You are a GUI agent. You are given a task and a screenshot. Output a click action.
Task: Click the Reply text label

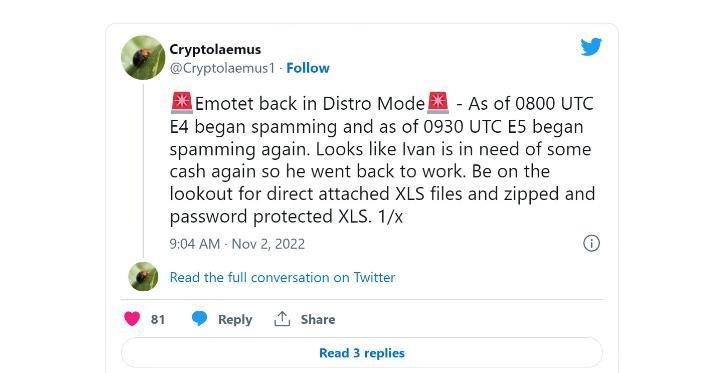tap(235, 320)
